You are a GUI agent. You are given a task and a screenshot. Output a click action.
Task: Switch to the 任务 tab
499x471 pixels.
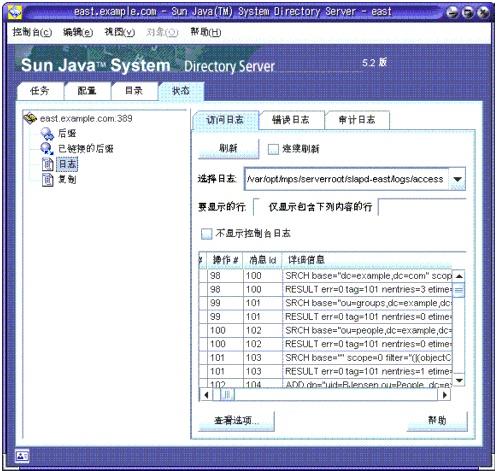click(x=40, y=91)
